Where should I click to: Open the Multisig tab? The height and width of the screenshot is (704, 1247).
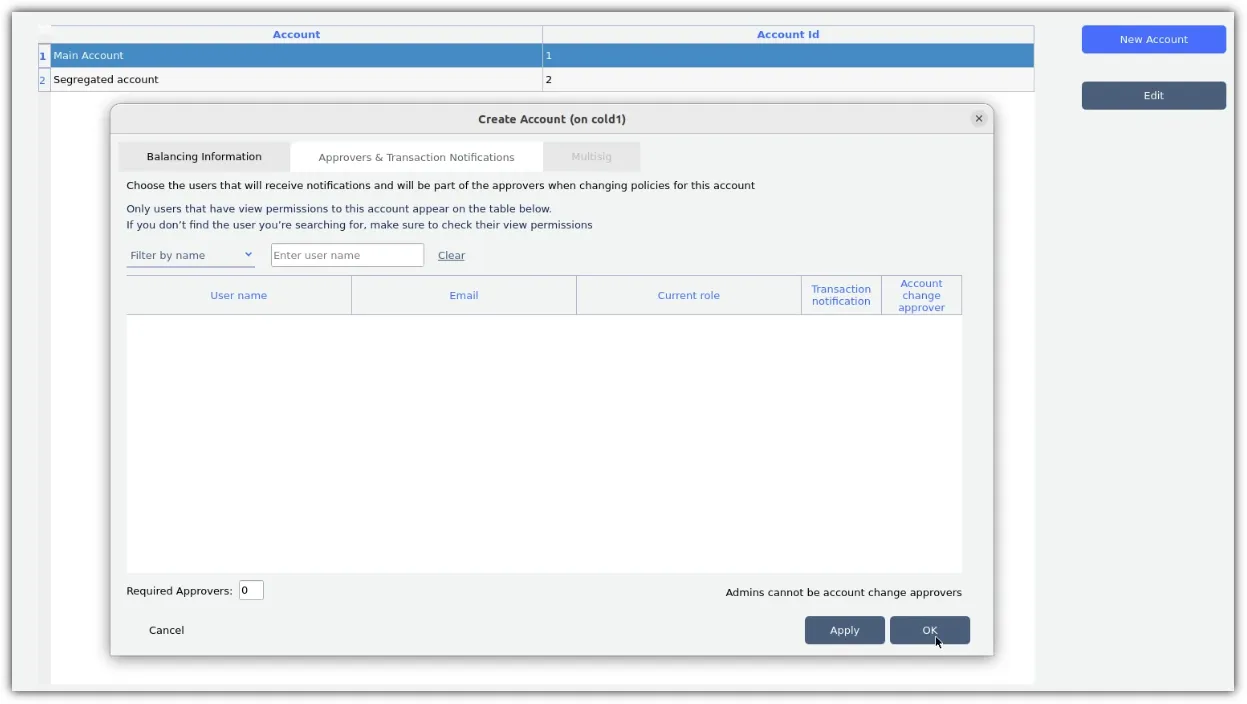(x=591, y=157)
